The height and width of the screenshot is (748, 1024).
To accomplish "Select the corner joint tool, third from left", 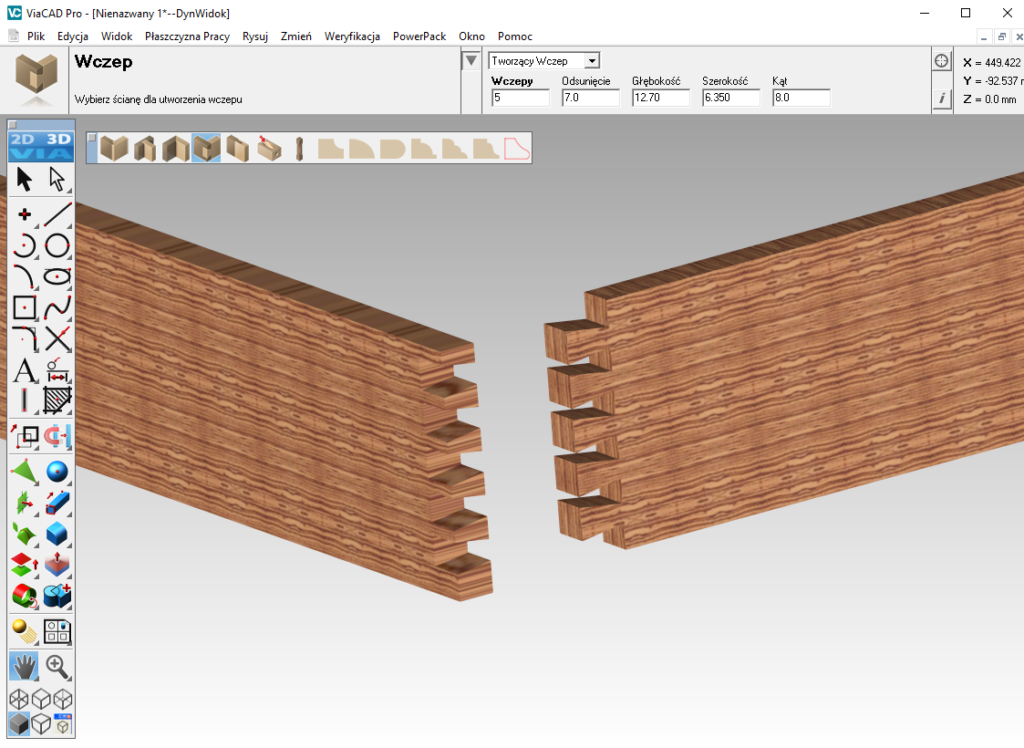I will 176,148.
